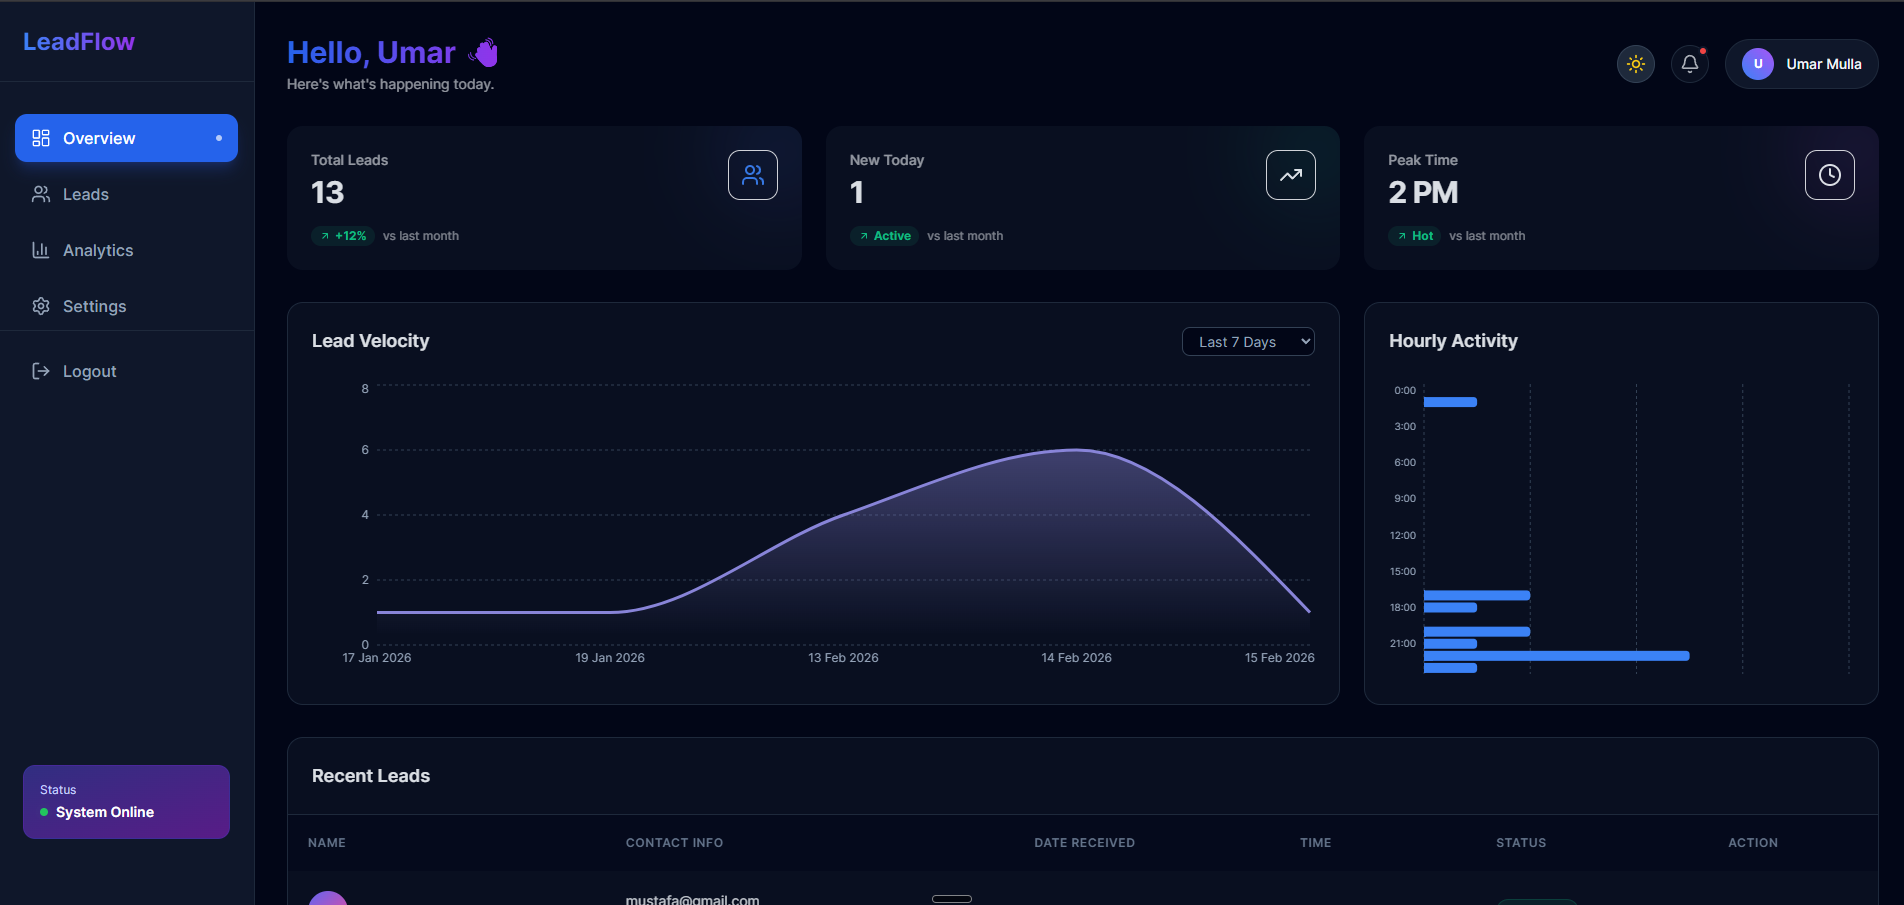Click the Analytics bar chart icon

coord(41,250)
